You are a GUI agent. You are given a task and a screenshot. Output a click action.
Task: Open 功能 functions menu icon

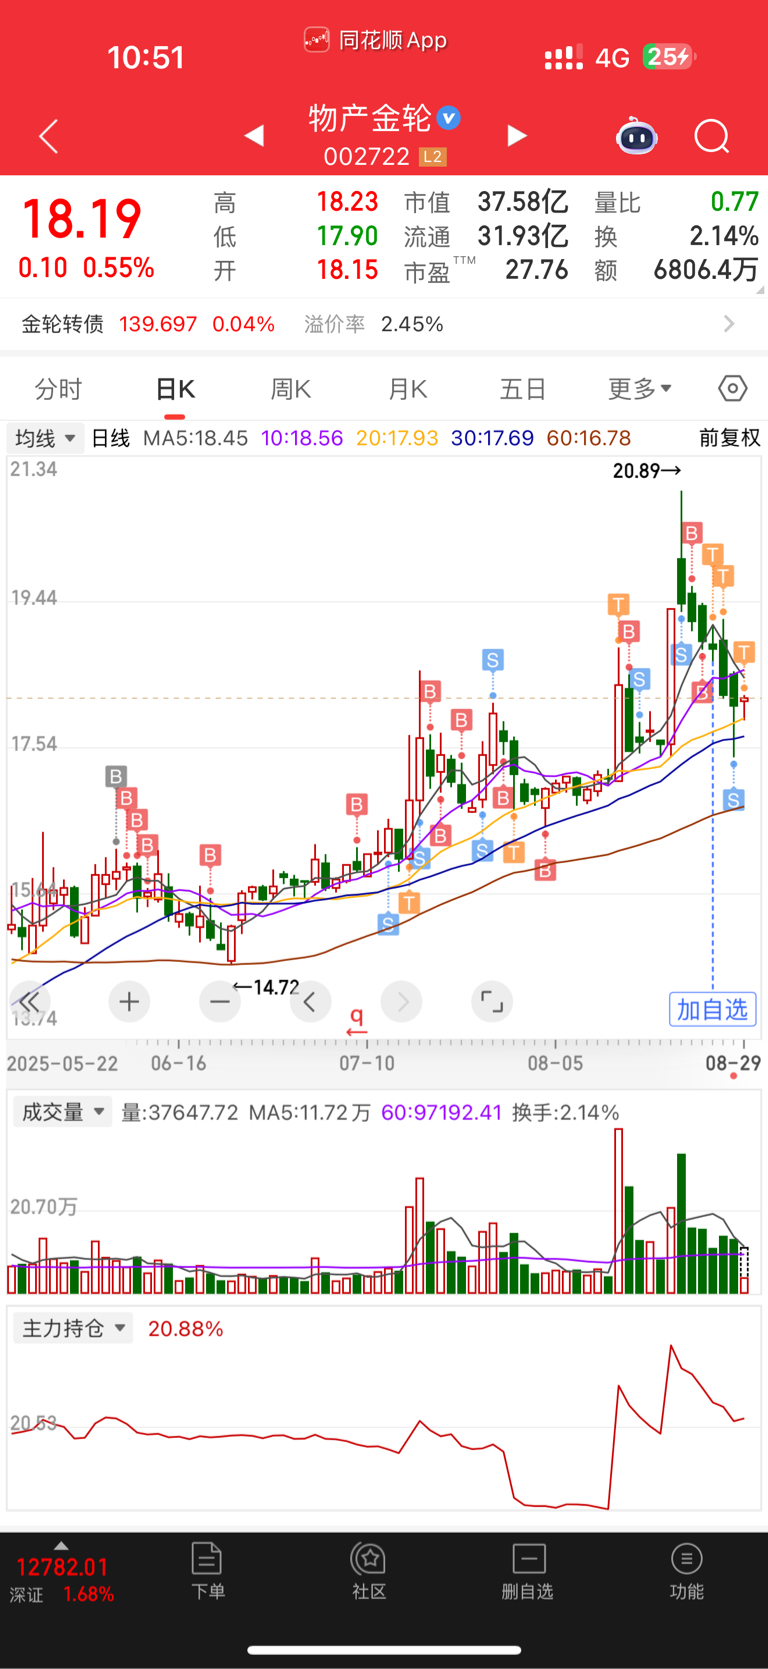point(687,1570)
